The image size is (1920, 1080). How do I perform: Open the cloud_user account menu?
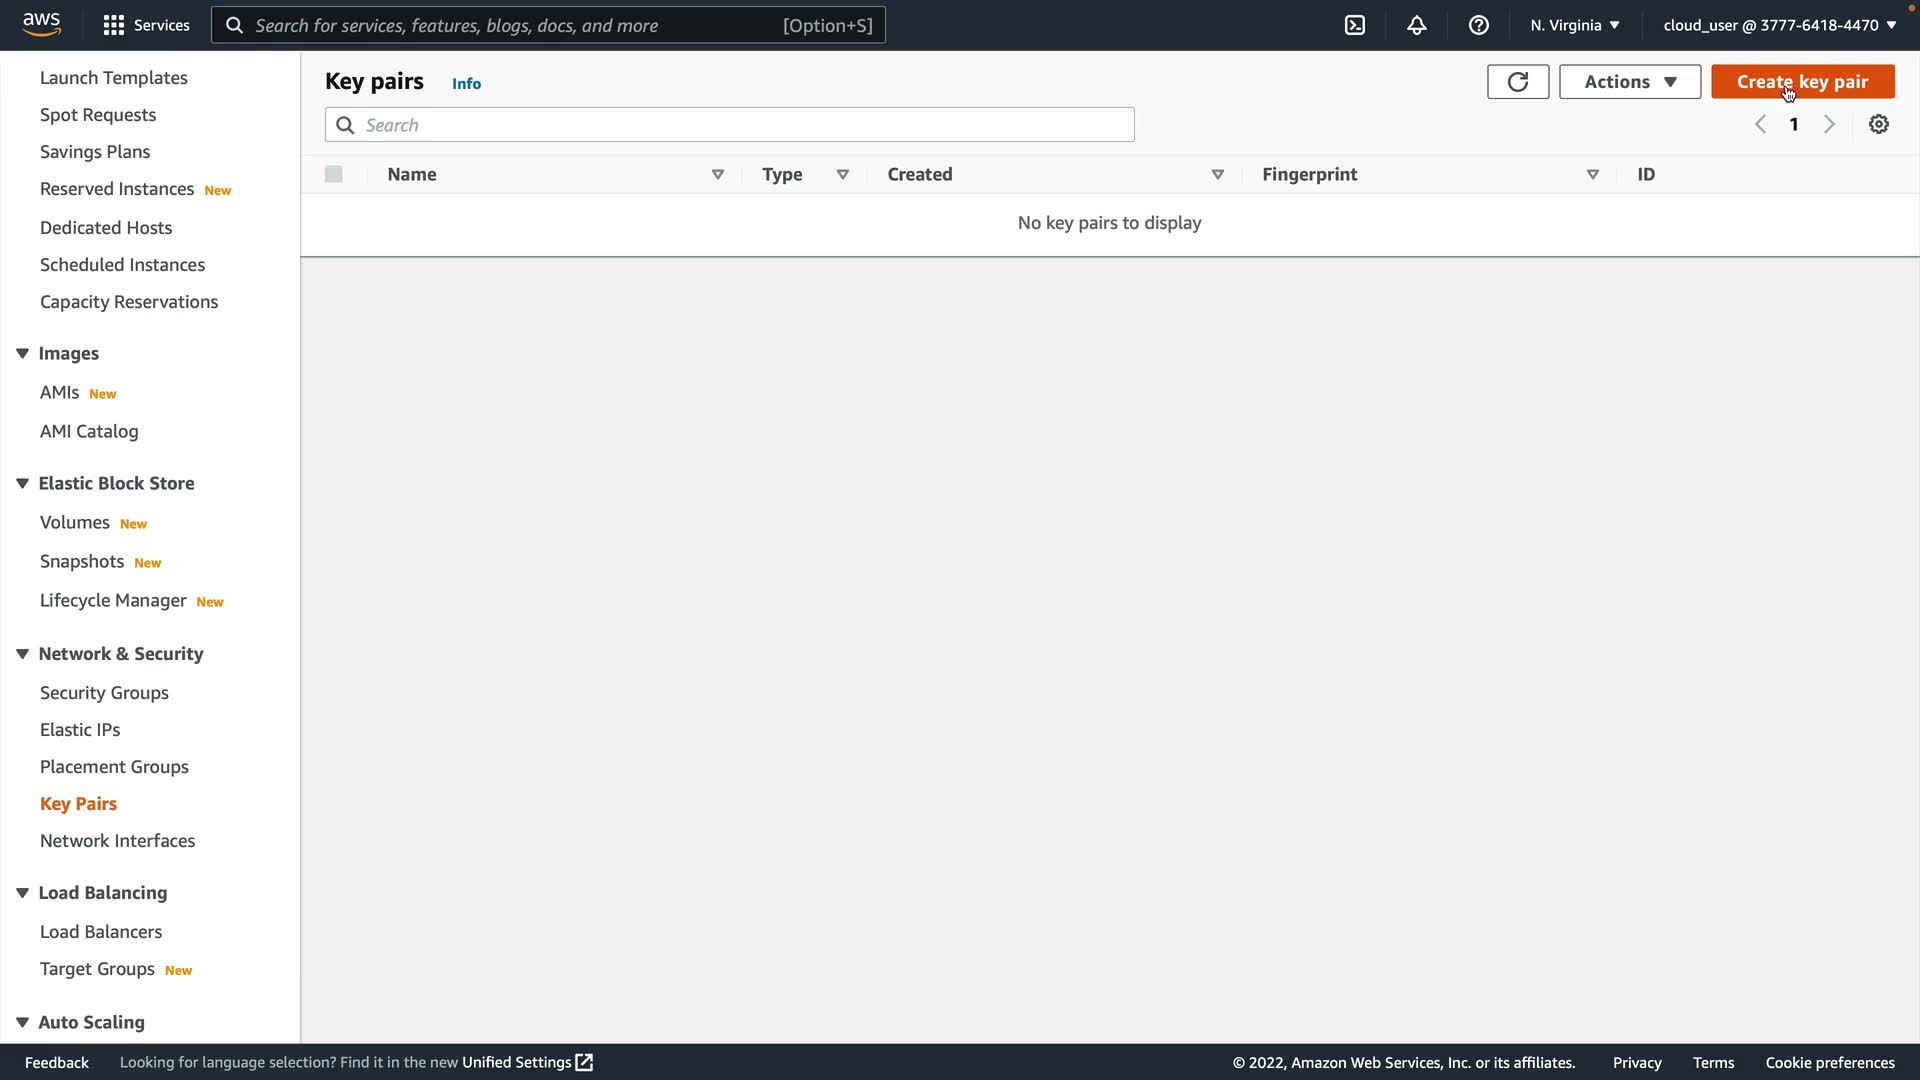click(x=1779, y=25)
